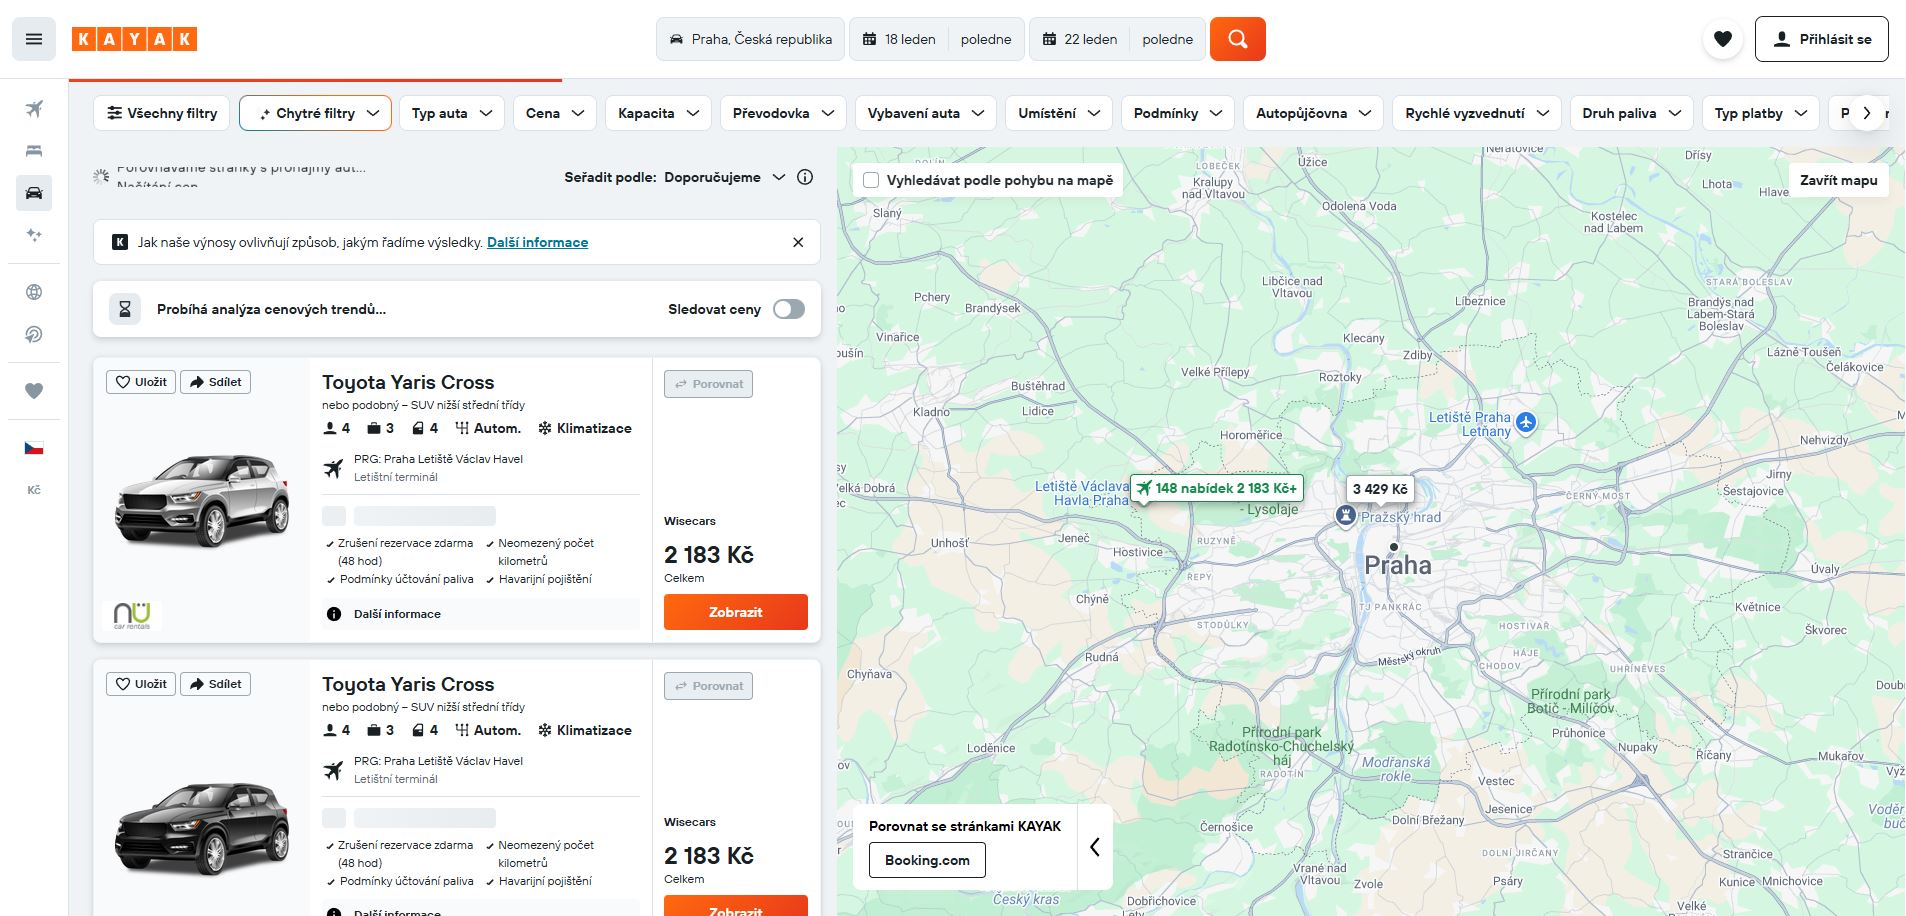The height and width of the screenshot is (916, 1906).
Task: Click the orange search magnifier button
Action: coord(1237,39)
